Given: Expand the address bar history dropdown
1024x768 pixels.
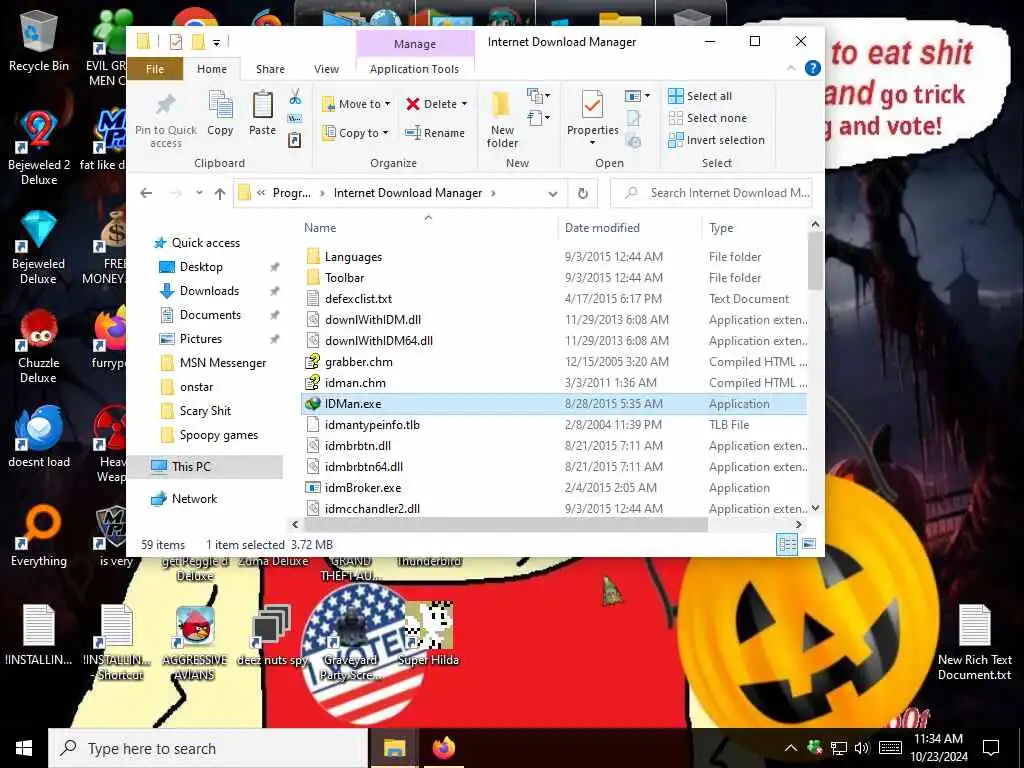Looking at the screenshot, I should click(x=552, y=193).
